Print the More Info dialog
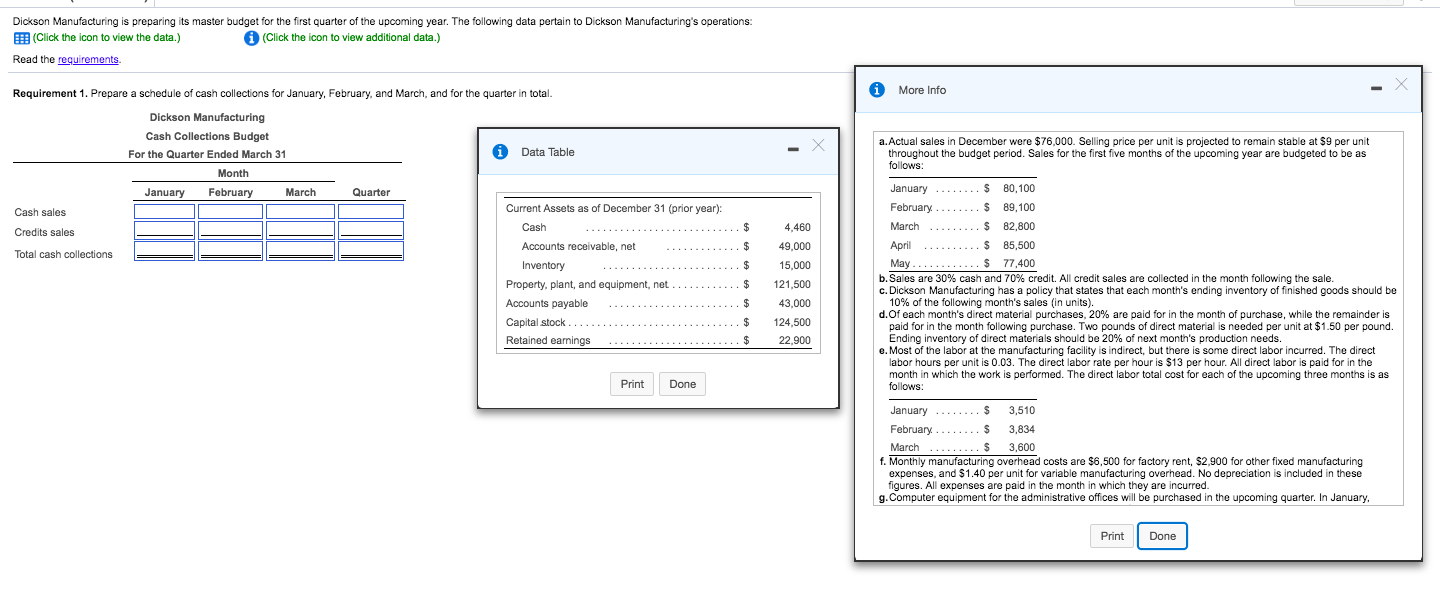This screenshot has width=1440, height=591. pyautogui.click(x=1112, y=536)
